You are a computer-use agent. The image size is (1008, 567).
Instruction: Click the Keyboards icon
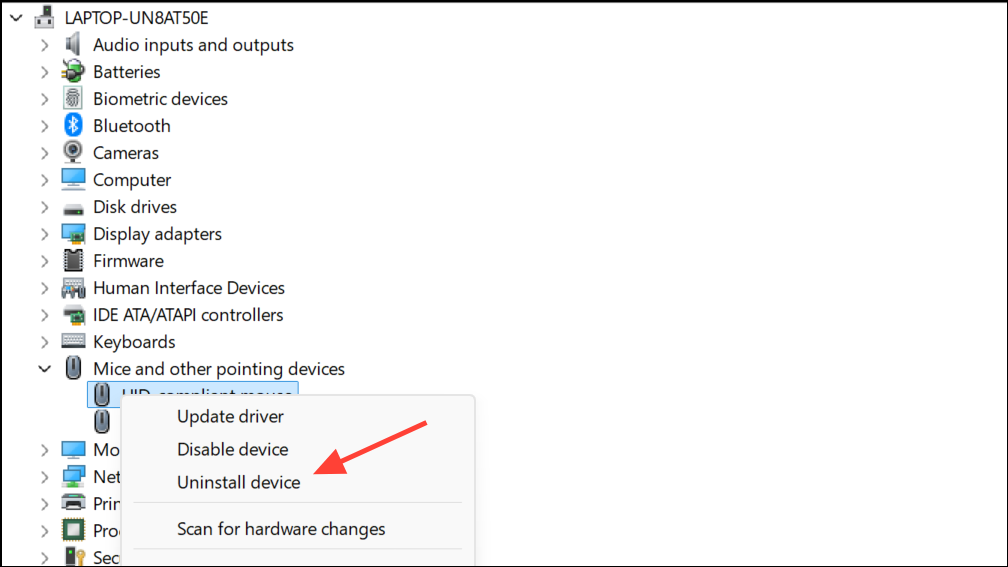pos(73,342)
